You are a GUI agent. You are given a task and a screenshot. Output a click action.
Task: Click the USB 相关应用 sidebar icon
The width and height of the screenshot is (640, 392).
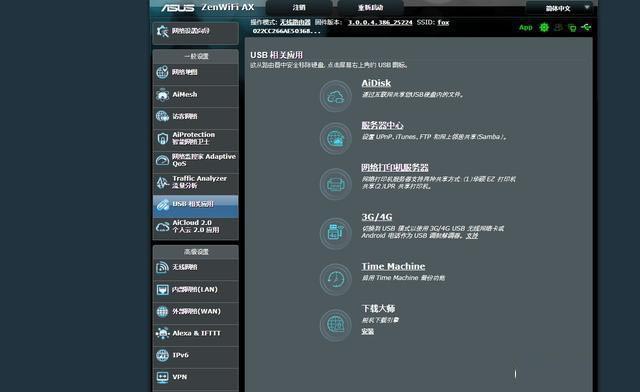point(162,204)
